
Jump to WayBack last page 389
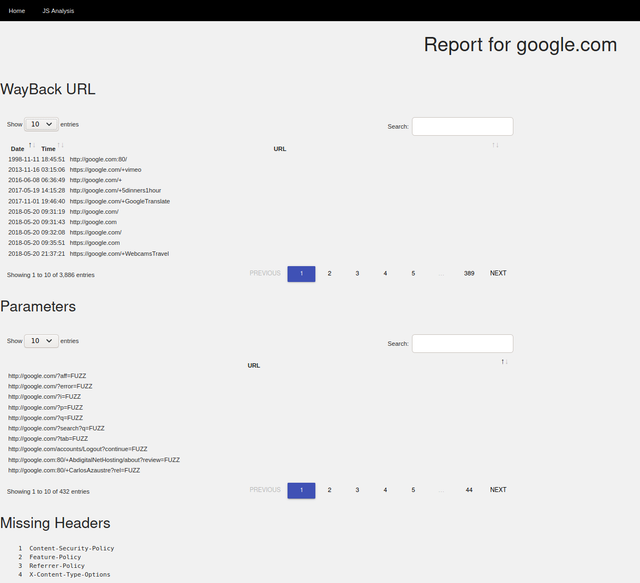pos(469,274)
